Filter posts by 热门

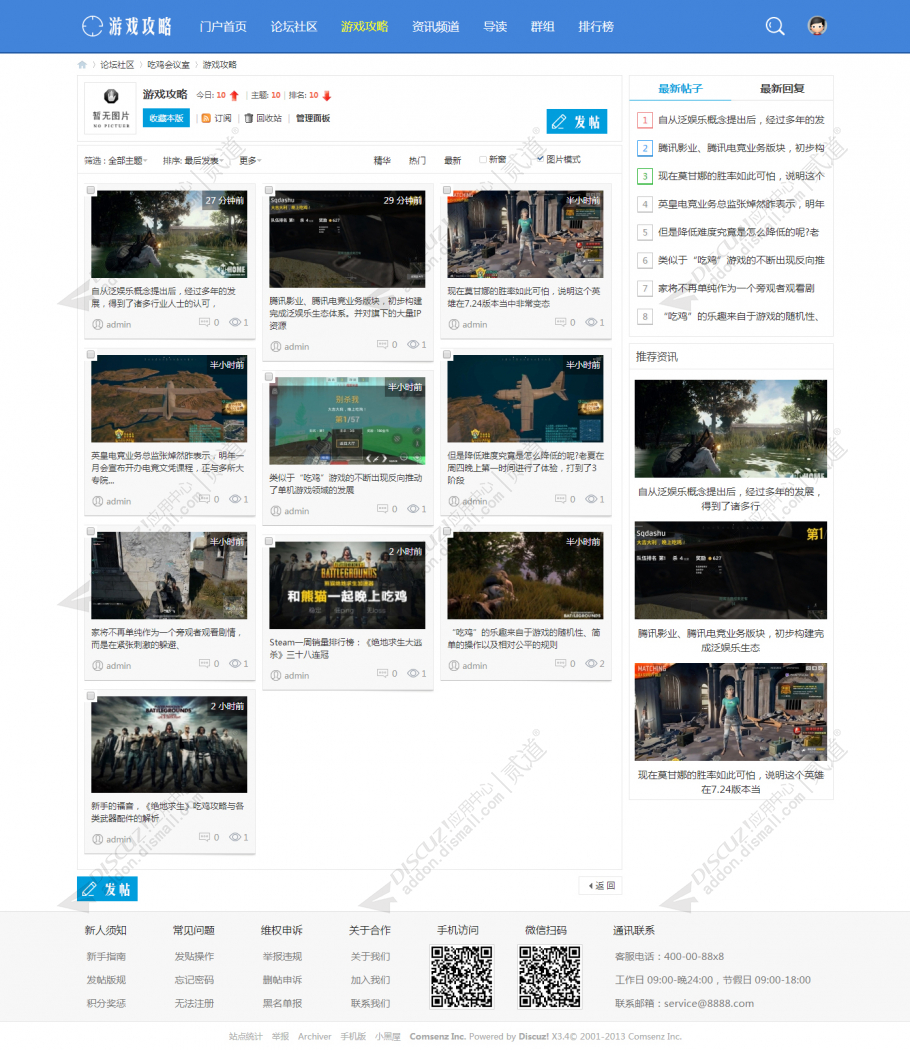point(417,161)
